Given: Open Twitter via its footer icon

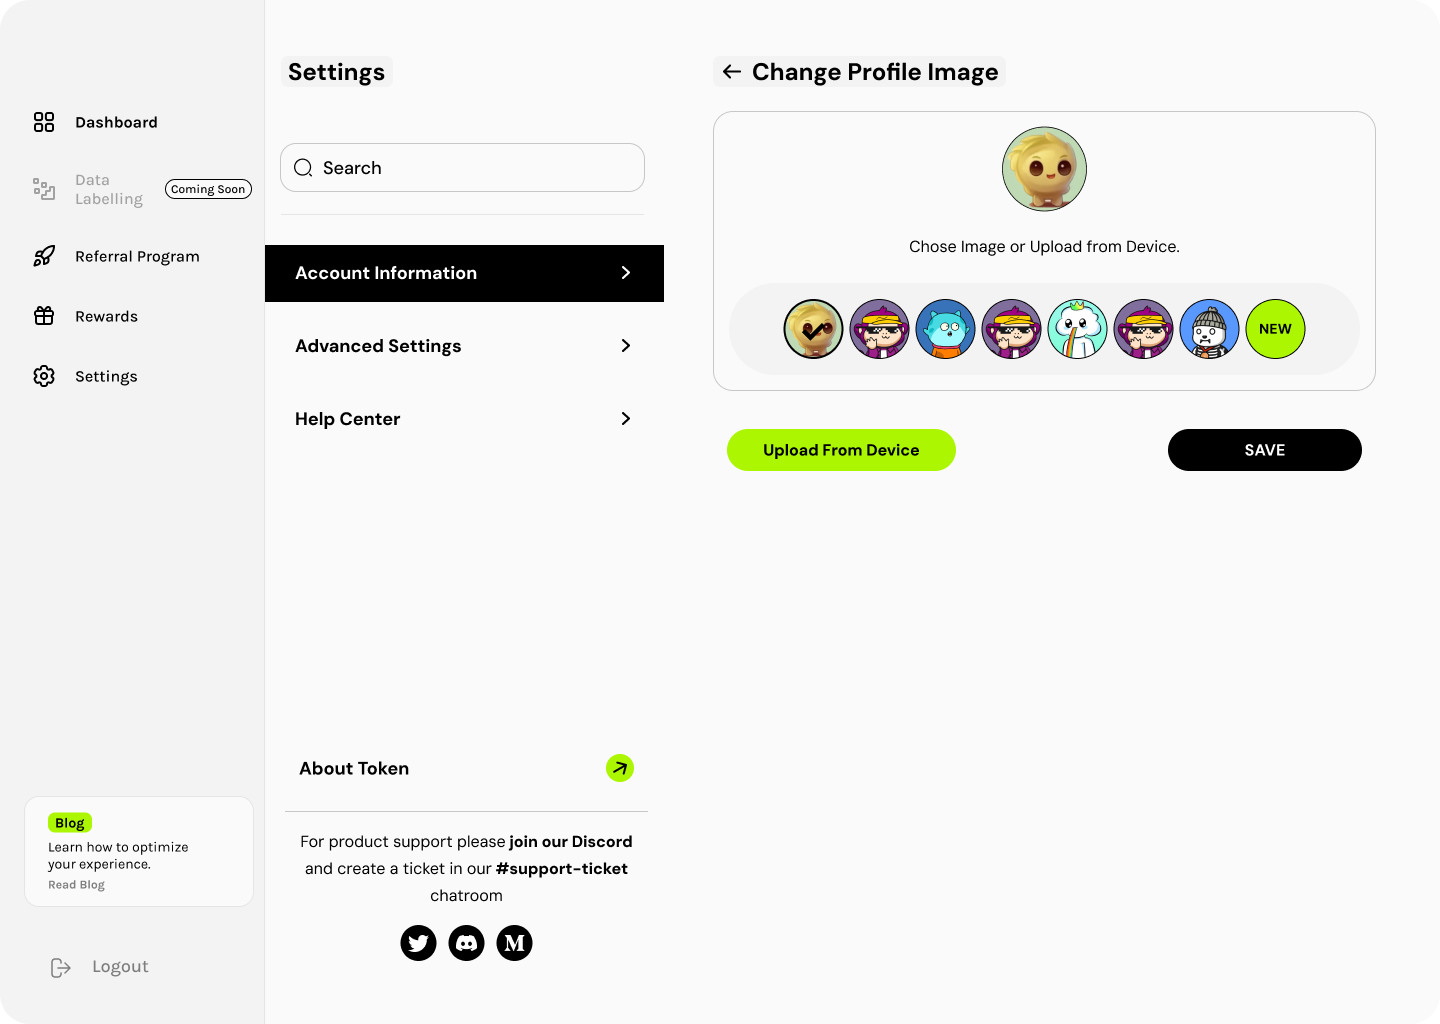Looking at the screenshot, I should [418, 943].
